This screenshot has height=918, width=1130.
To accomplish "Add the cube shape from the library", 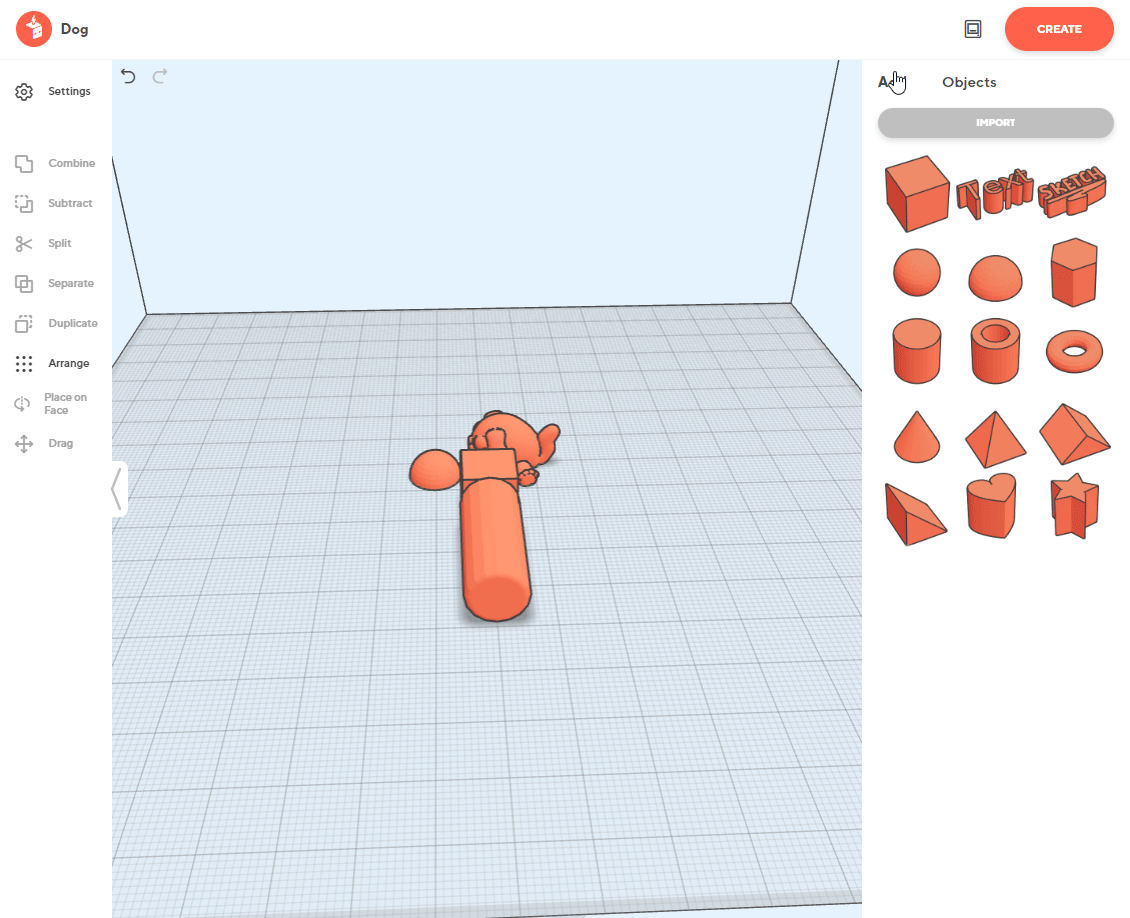I will click(916, 193).
